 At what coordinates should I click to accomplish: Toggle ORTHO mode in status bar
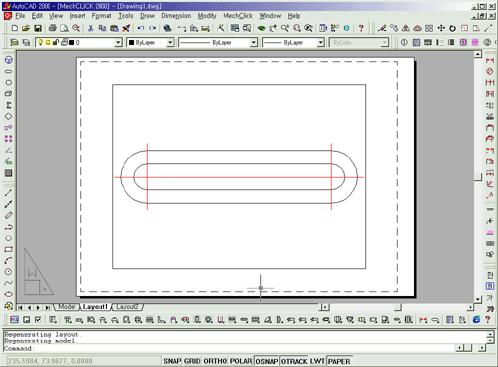pos(215,361)
